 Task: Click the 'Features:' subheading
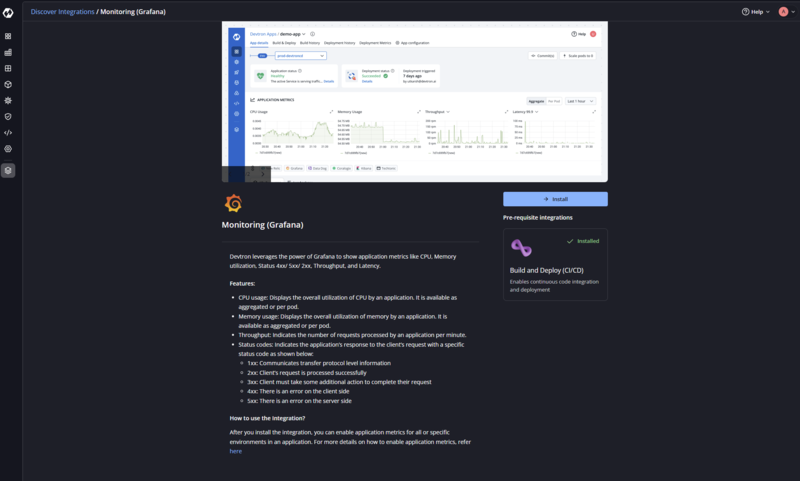tap(242, 284)
